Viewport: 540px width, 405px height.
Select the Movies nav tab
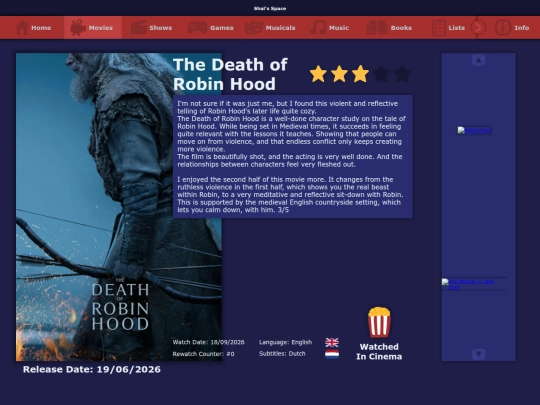[x=92, y=28]
